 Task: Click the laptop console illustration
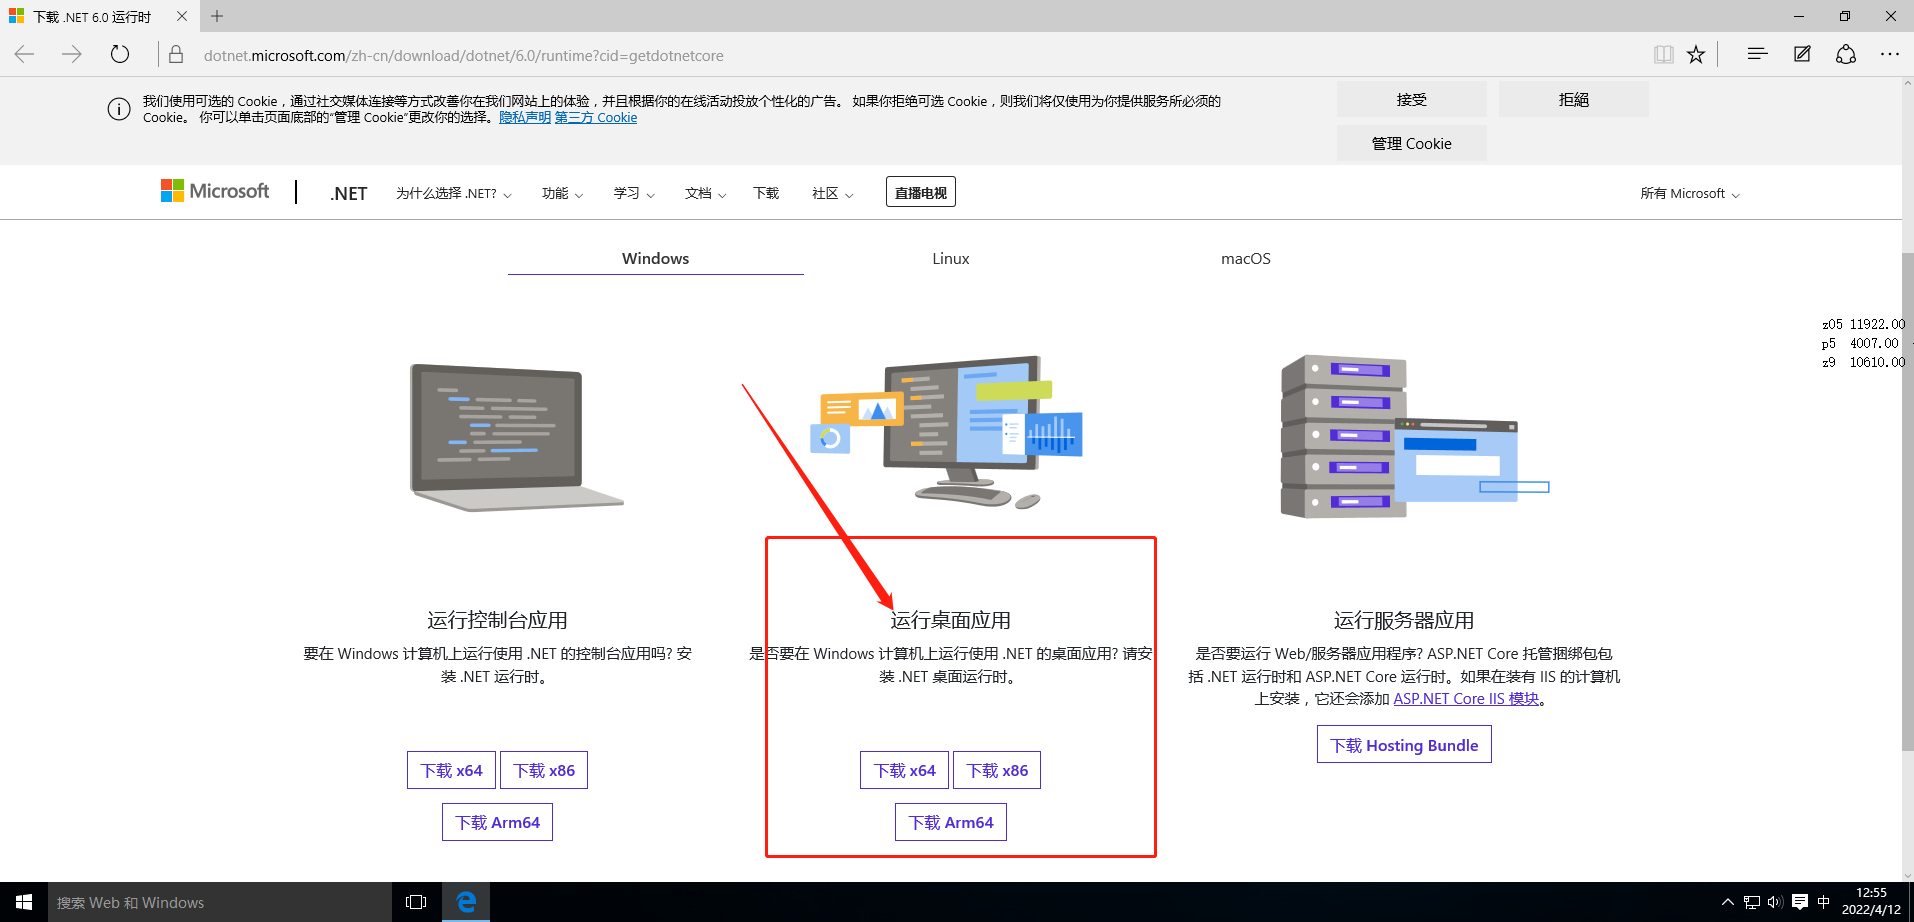[516, 437]
